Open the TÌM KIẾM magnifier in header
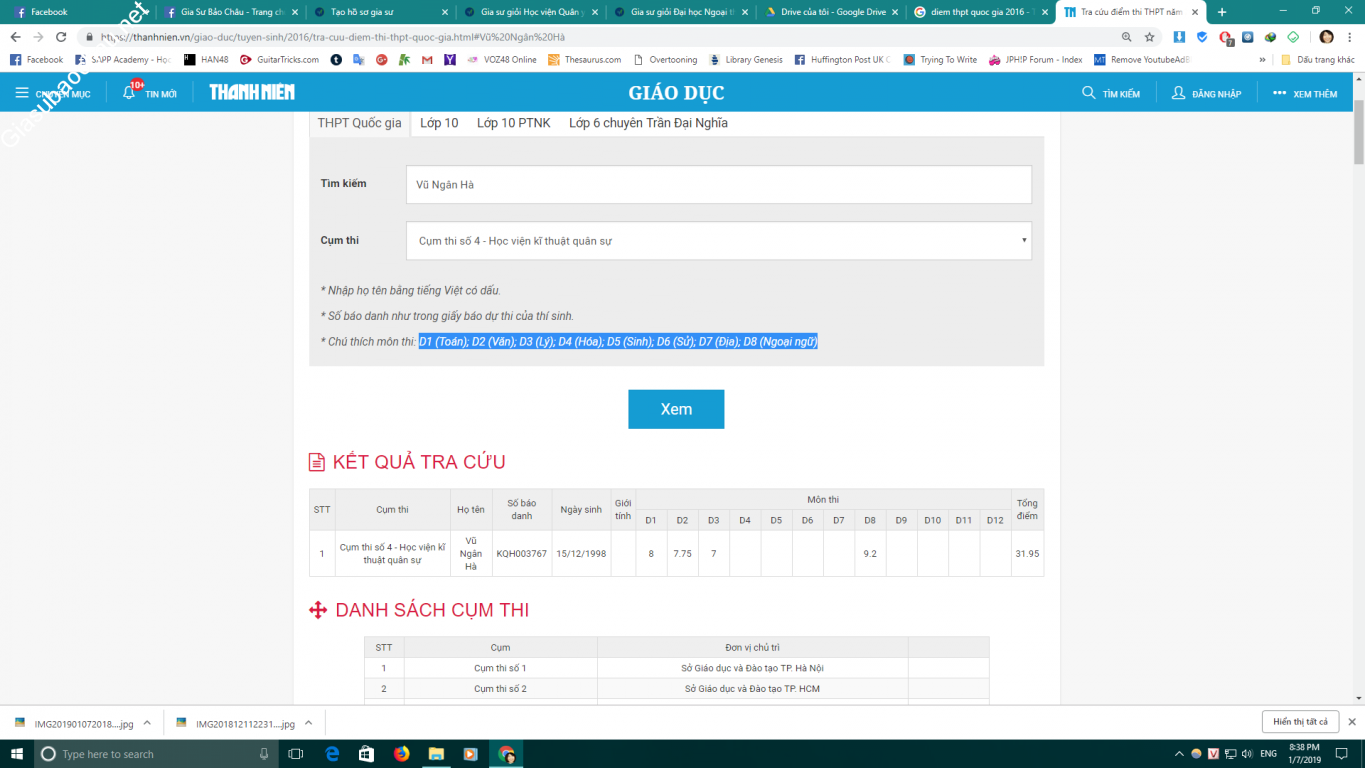The width and height of the screenshot is (1365, 768). tap(1089, 93)
